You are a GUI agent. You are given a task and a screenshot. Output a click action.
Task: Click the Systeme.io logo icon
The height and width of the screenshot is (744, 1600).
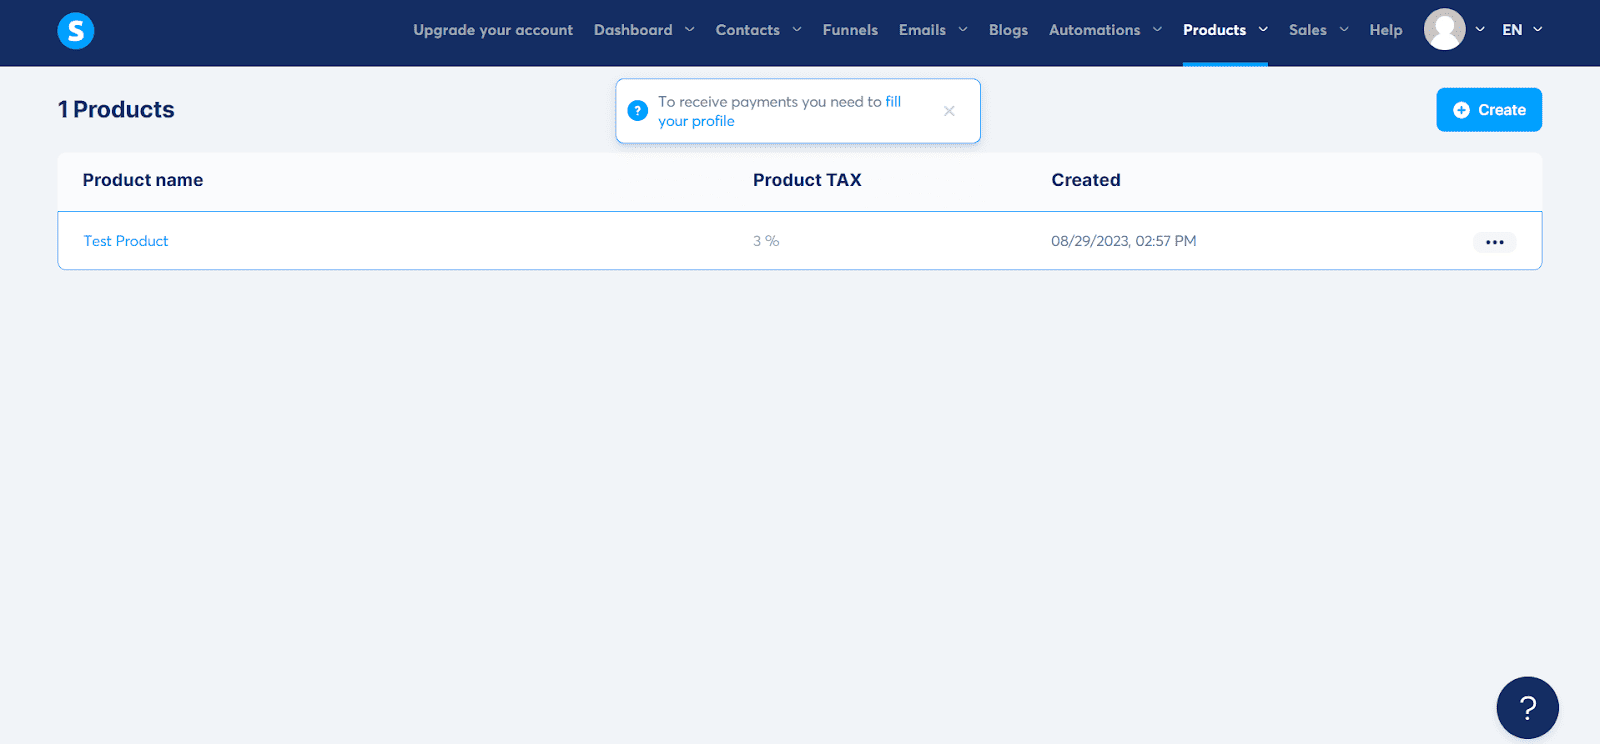tap(76, 31)
